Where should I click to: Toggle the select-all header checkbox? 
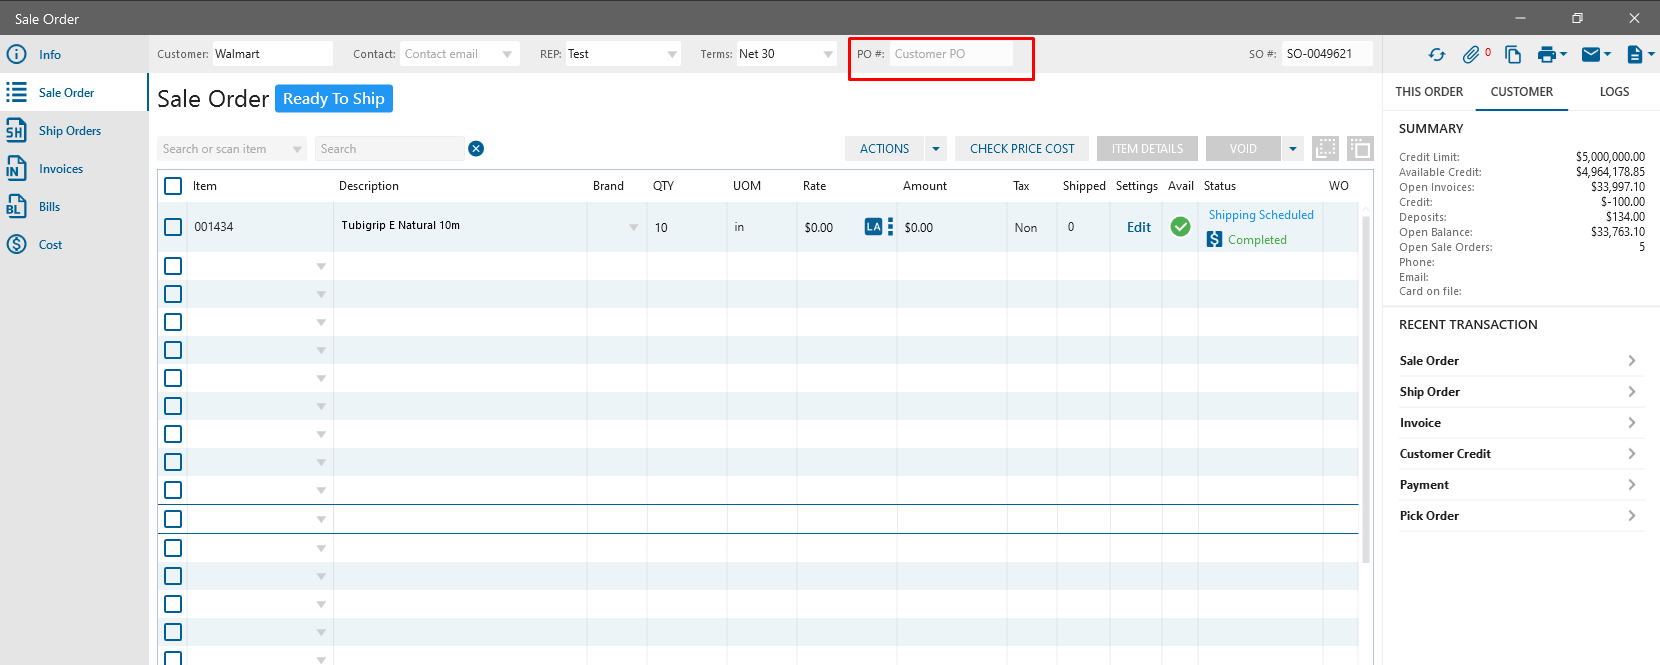click(173, 186)
